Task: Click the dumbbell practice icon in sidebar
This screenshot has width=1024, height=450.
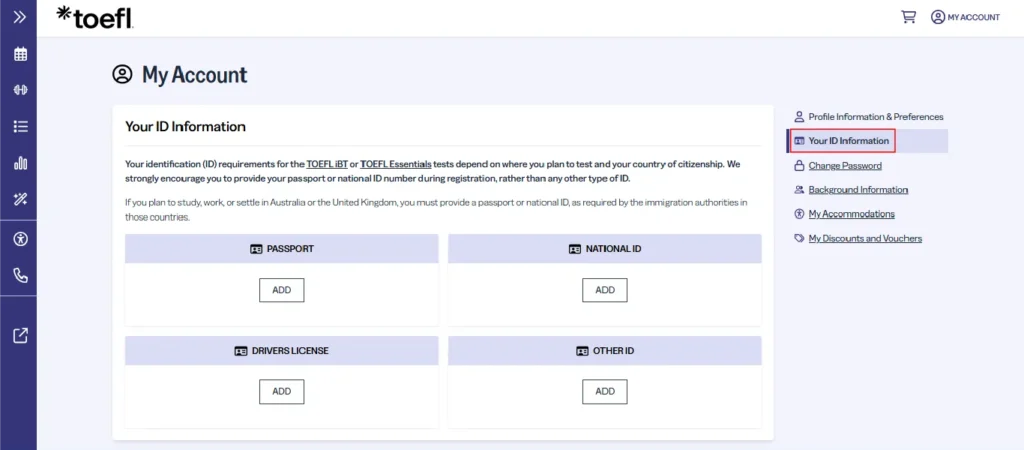Action: 20,90
